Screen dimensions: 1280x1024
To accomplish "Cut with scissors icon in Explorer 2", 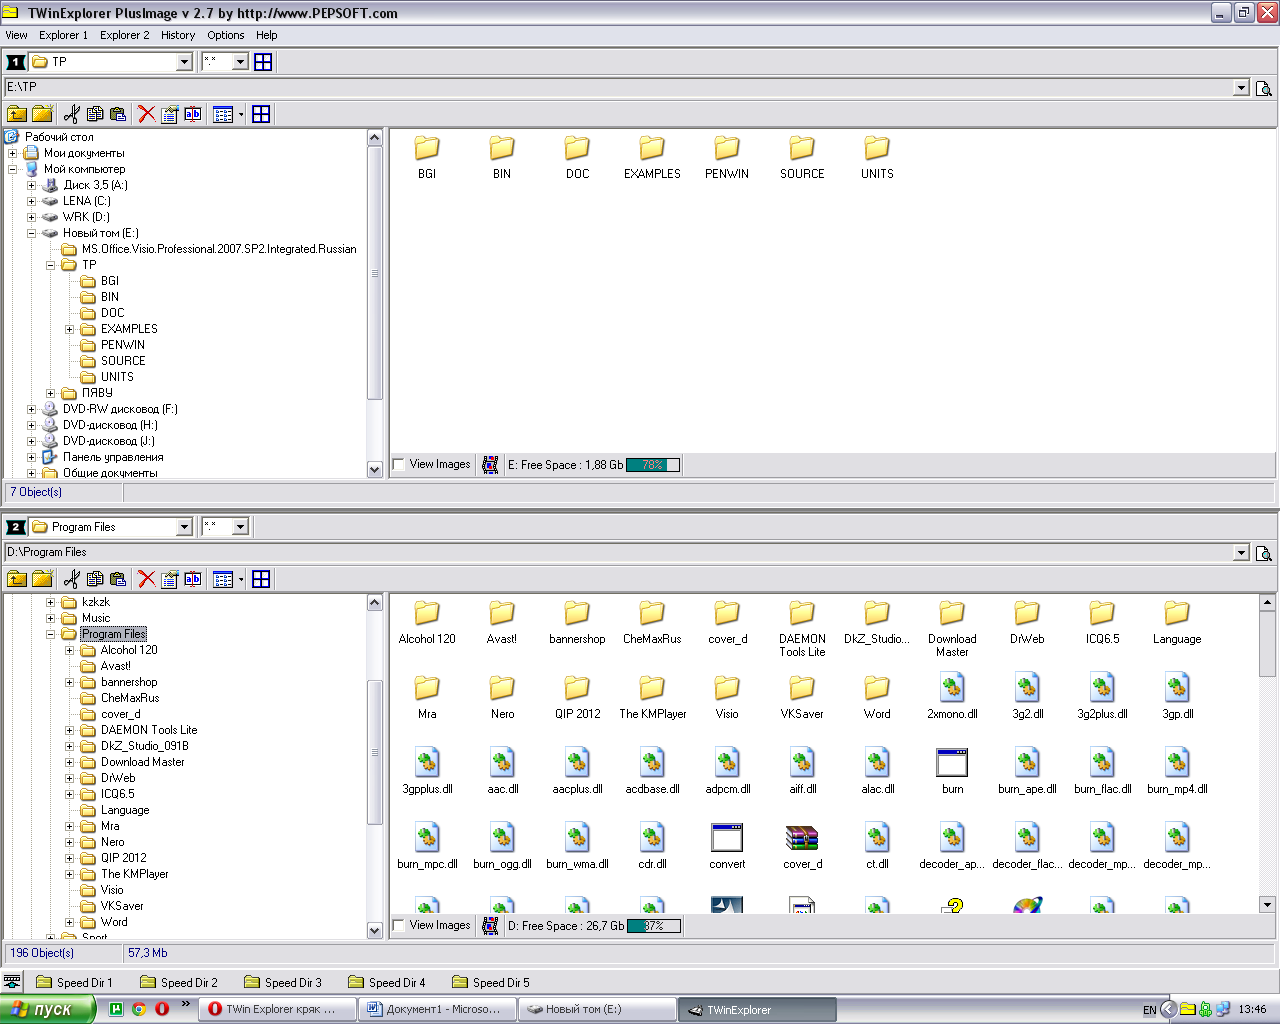I will pos(71,579).
